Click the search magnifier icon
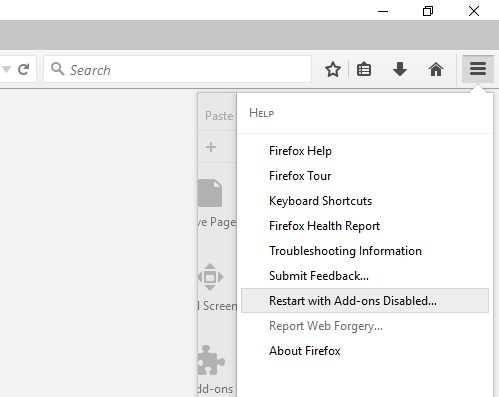499x397 pixels. click(x=58, y=69)
